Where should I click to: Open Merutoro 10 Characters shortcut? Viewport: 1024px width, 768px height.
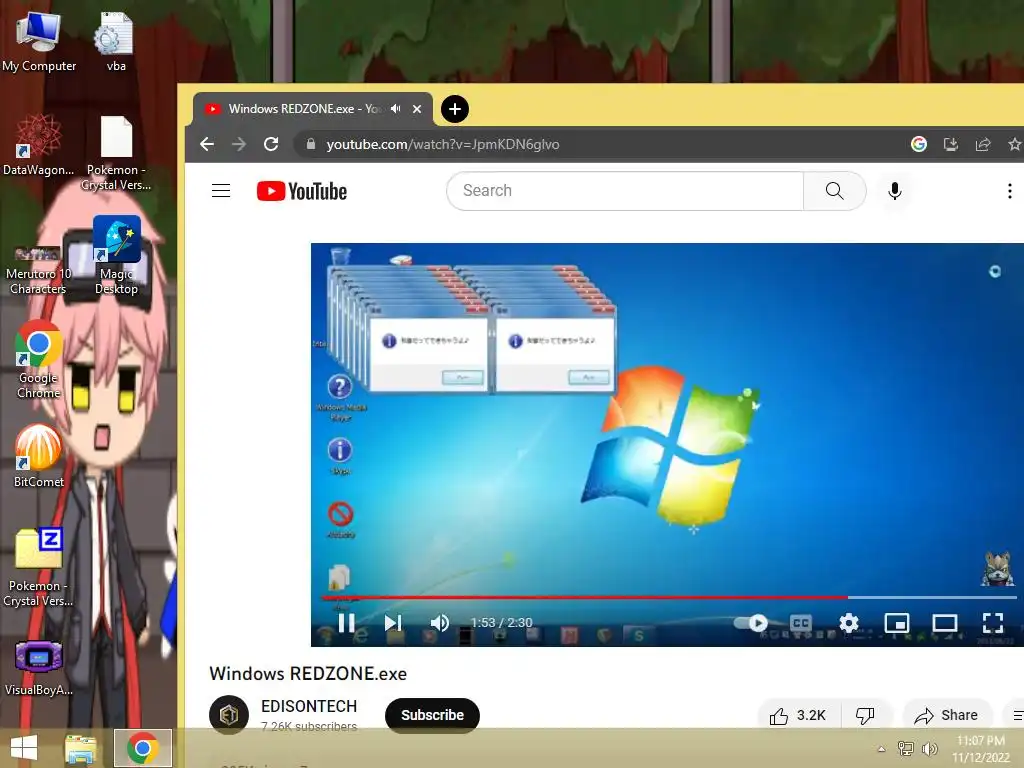coord(38,270)
